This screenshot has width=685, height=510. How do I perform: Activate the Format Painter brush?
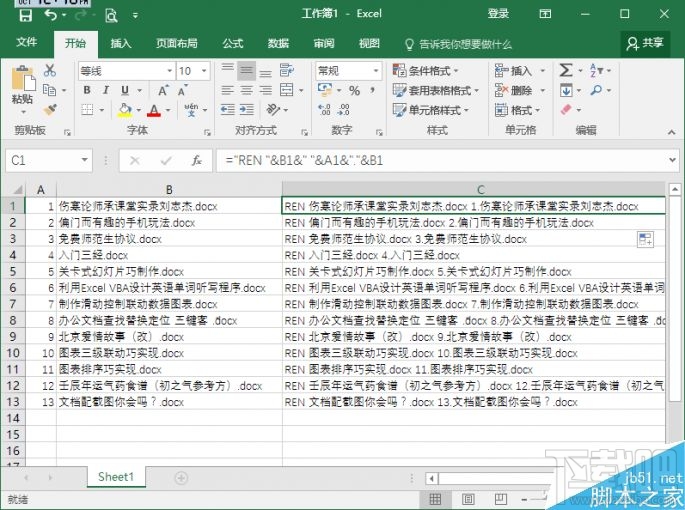coord(50,109)
